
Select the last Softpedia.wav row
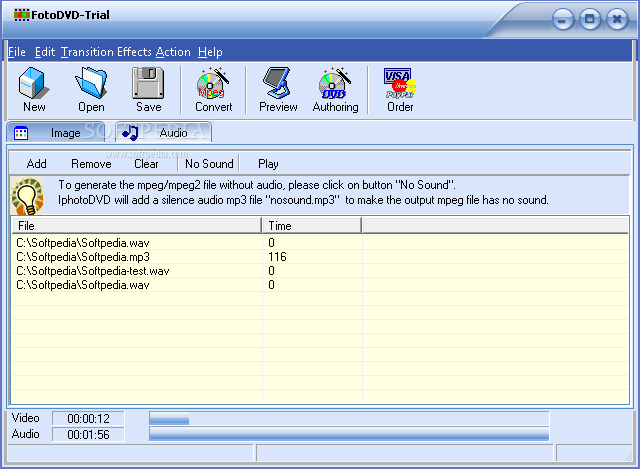pyautogui.click(x=320, y=285)
